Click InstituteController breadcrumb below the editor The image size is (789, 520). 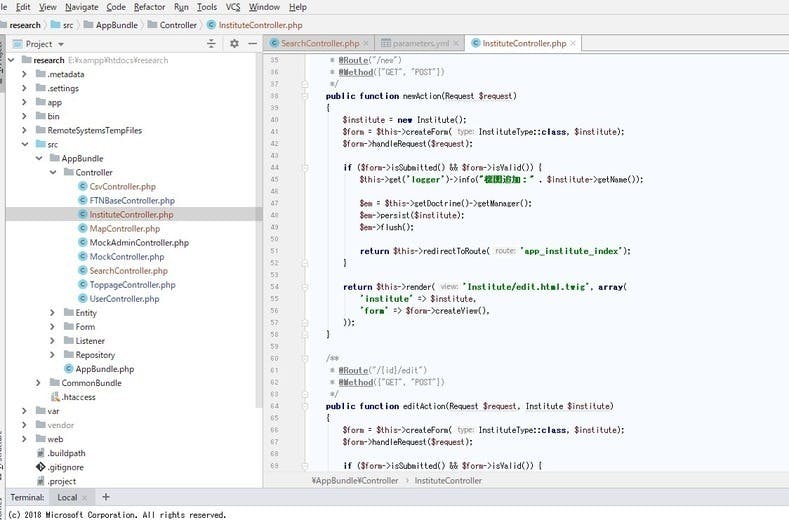point(448,481)
